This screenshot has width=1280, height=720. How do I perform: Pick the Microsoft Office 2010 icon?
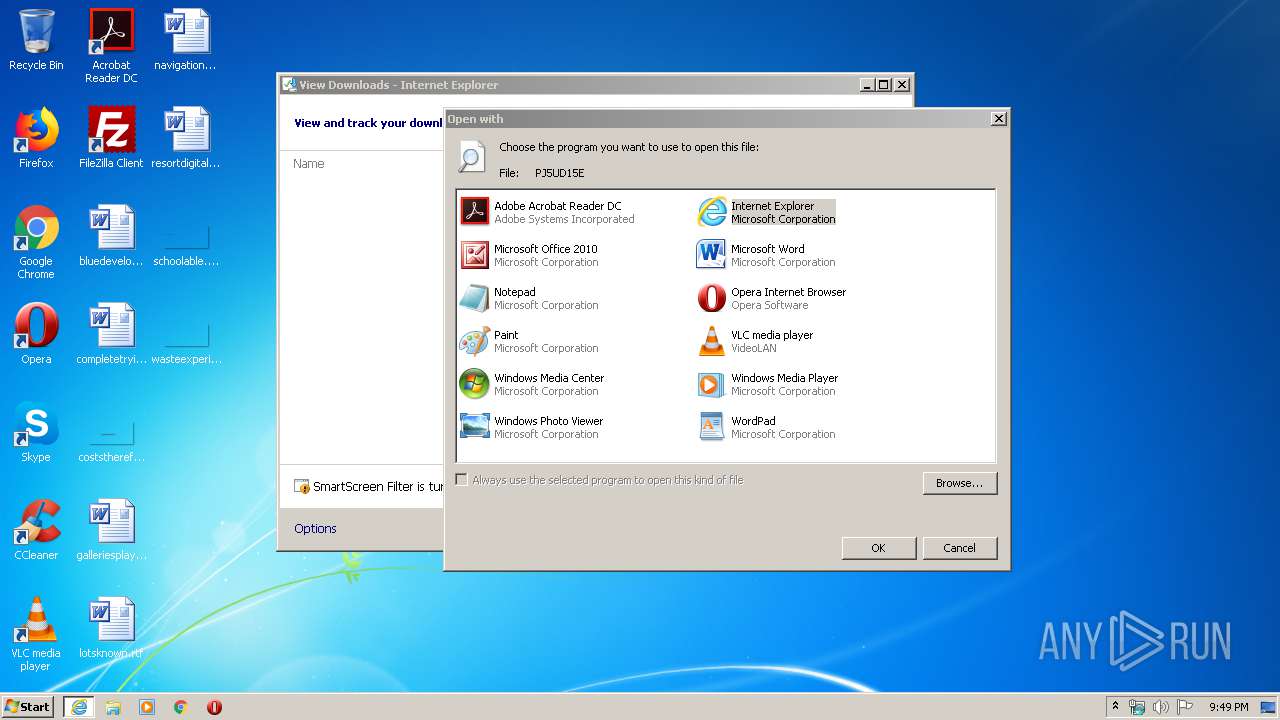(x=474, y=255)
